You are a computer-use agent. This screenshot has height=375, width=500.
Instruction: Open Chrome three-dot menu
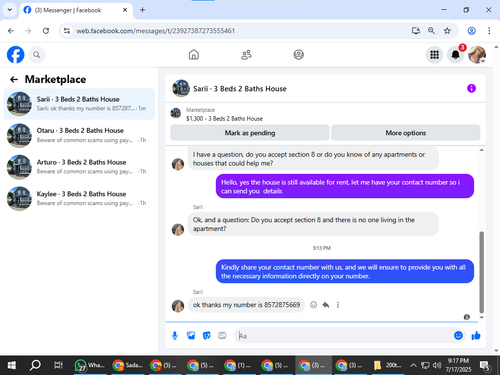point(489,31)
